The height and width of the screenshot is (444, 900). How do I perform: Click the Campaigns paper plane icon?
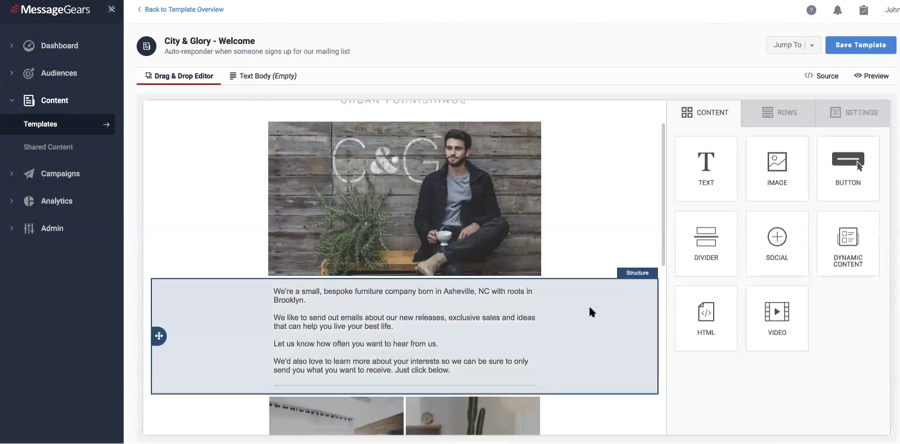click(x=29, y=174)
